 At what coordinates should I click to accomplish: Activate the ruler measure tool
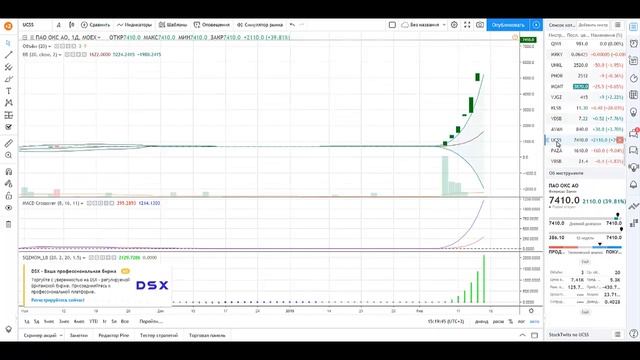8,143
